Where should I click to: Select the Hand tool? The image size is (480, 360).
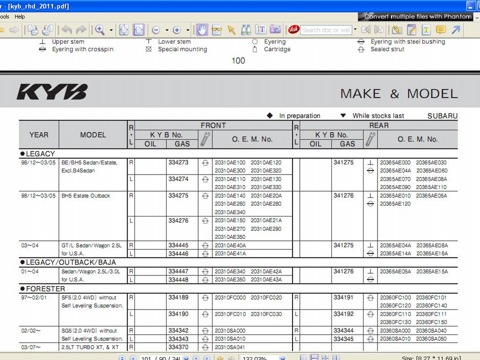[x=202, y=30]
